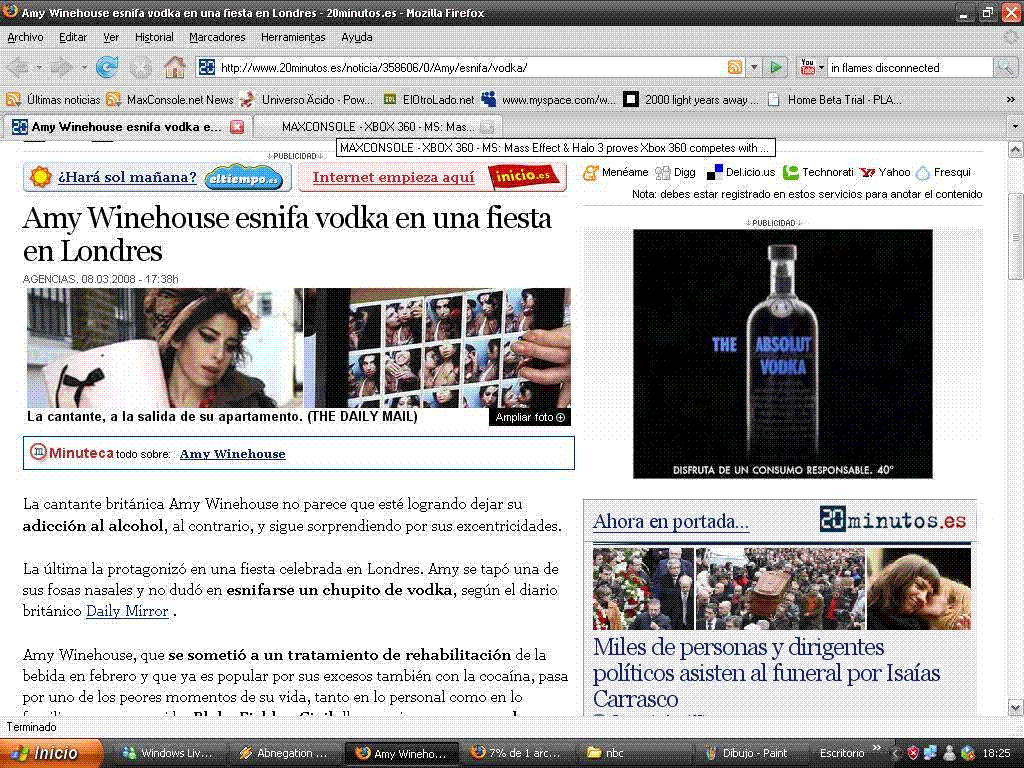1024x768 pixels.
Task: Click the page scrollbar up arrow
Action: click(1015, 150)
